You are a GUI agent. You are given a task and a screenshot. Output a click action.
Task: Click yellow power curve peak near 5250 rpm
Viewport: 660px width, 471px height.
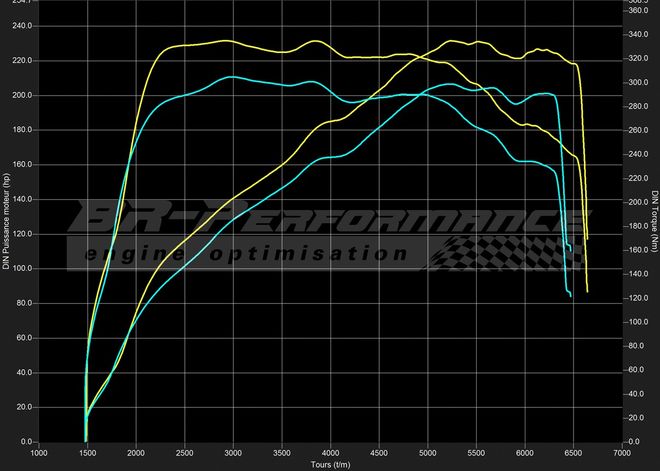tap(452, 41)
